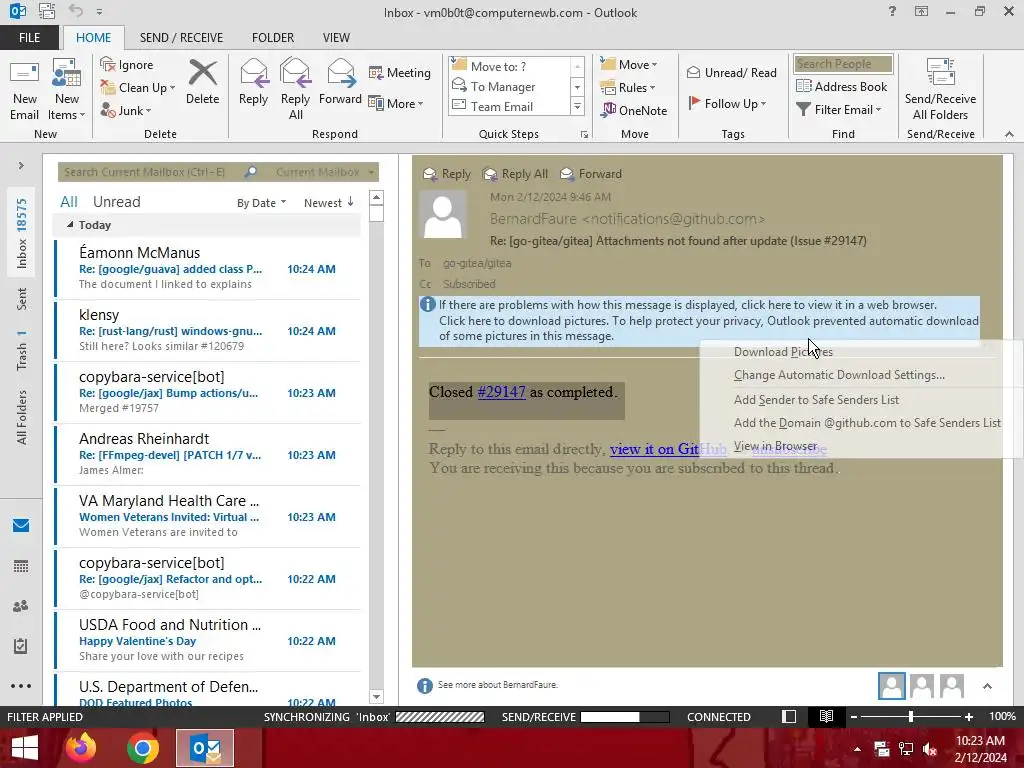The image size is (1024, 768).
Task: Switch to Normal view in status bar
Action: 789,716
